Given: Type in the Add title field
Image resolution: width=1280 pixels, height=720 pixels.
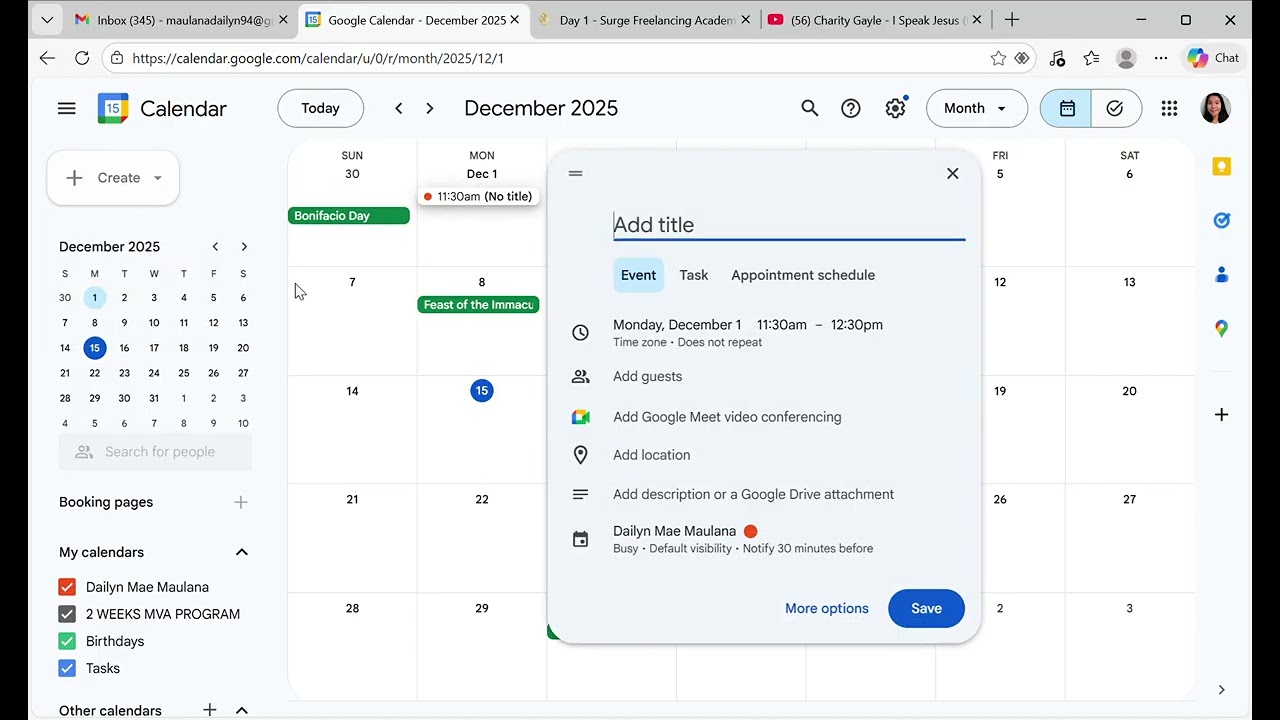Looking at the screenshot, I should [789, 225].
